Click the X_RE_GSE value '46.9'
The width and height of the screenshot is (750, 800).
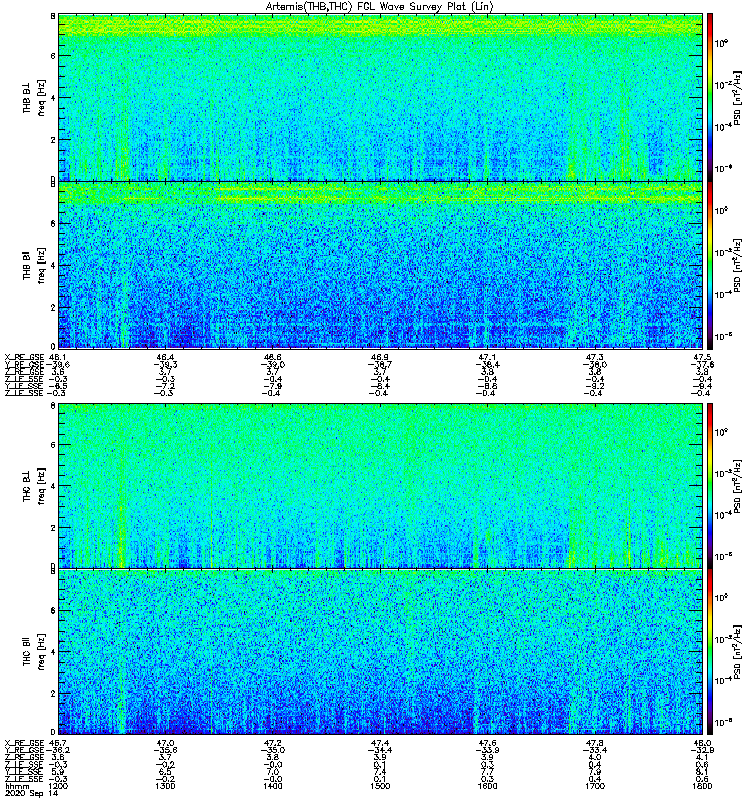click(x=380, y=357)
